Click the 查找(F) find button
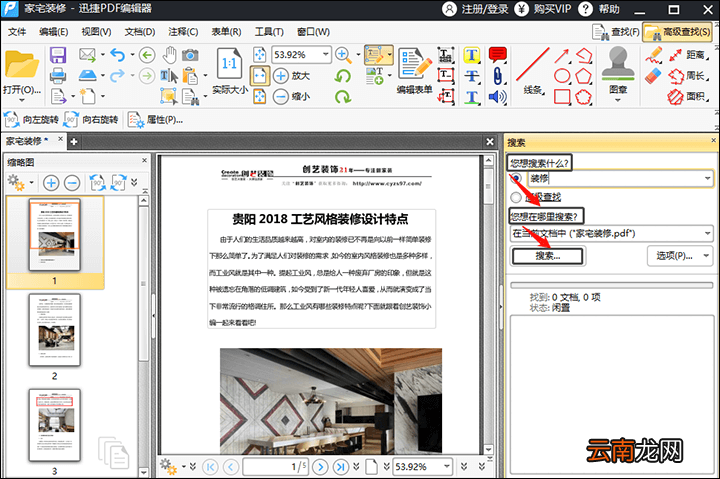This screenshot has height=479, width=720. (x=616, y=32)
